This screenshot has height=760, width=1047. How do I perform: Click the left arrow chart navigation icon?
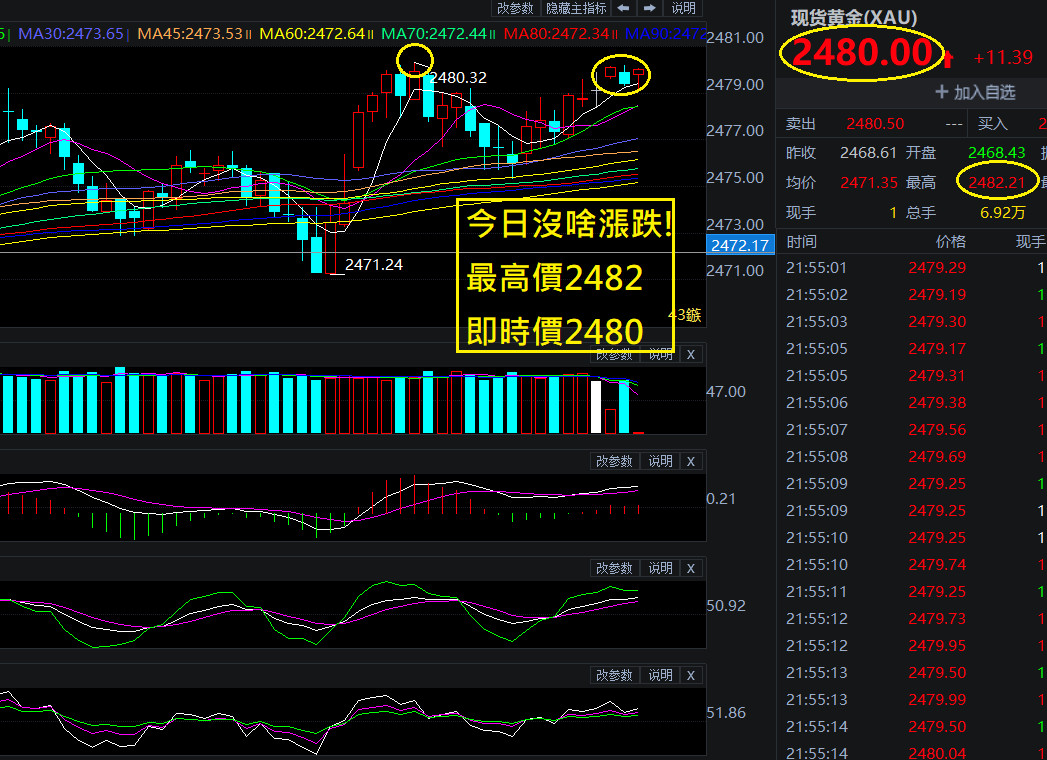click(623, 8)
